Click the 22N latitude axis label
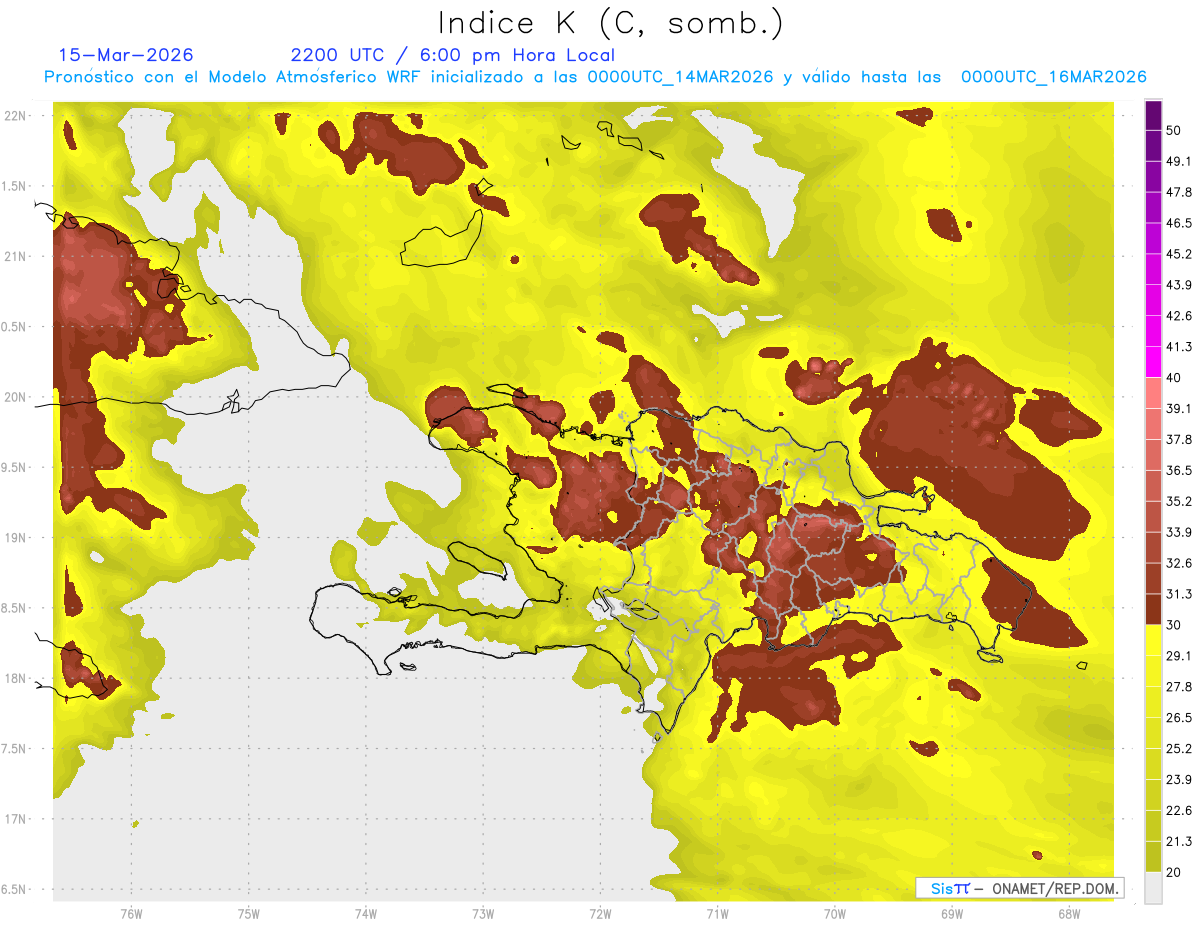1200x927 pixels. 15,115
